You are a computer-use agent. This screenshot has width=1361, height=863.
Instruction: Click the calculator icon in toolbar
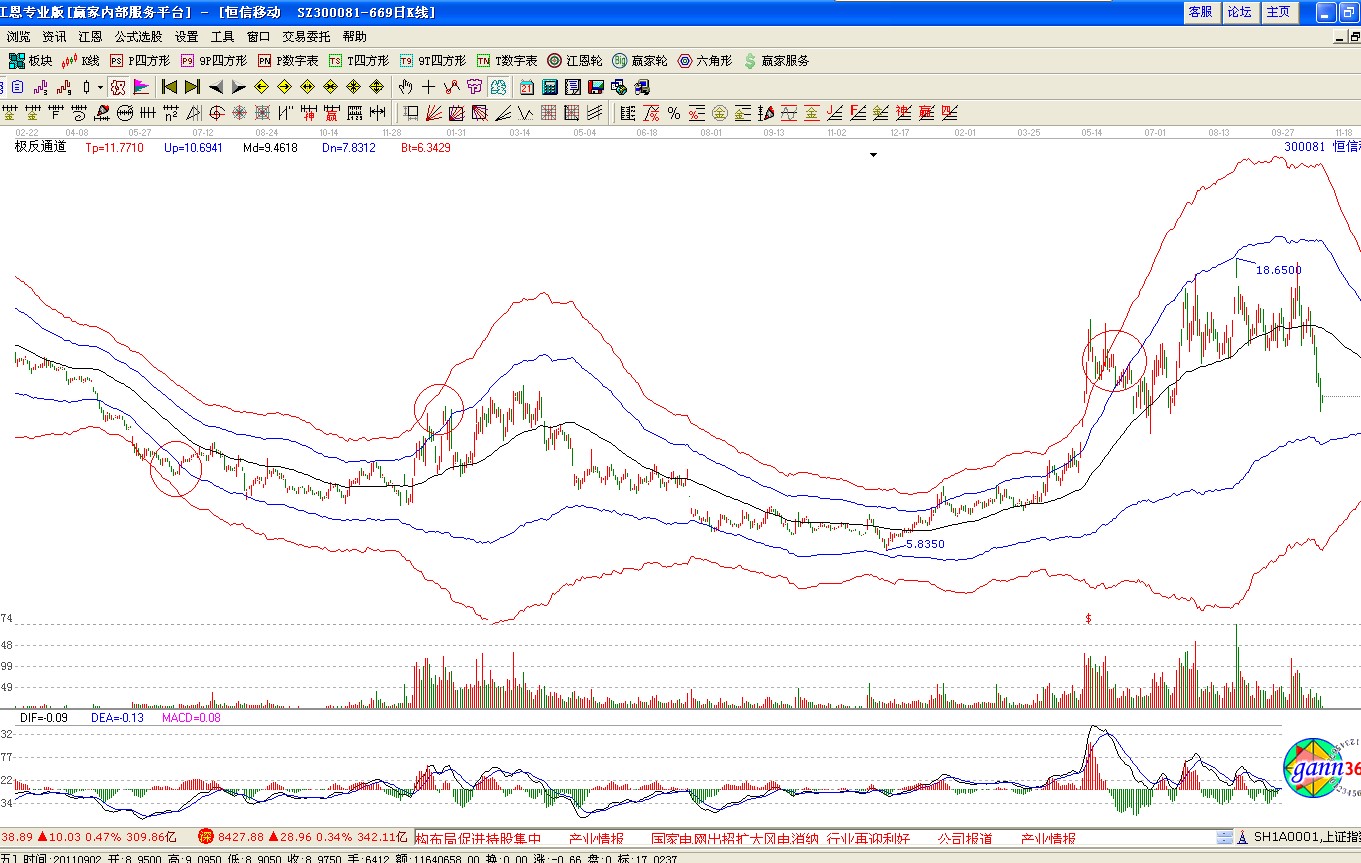(x=549, y=87)
